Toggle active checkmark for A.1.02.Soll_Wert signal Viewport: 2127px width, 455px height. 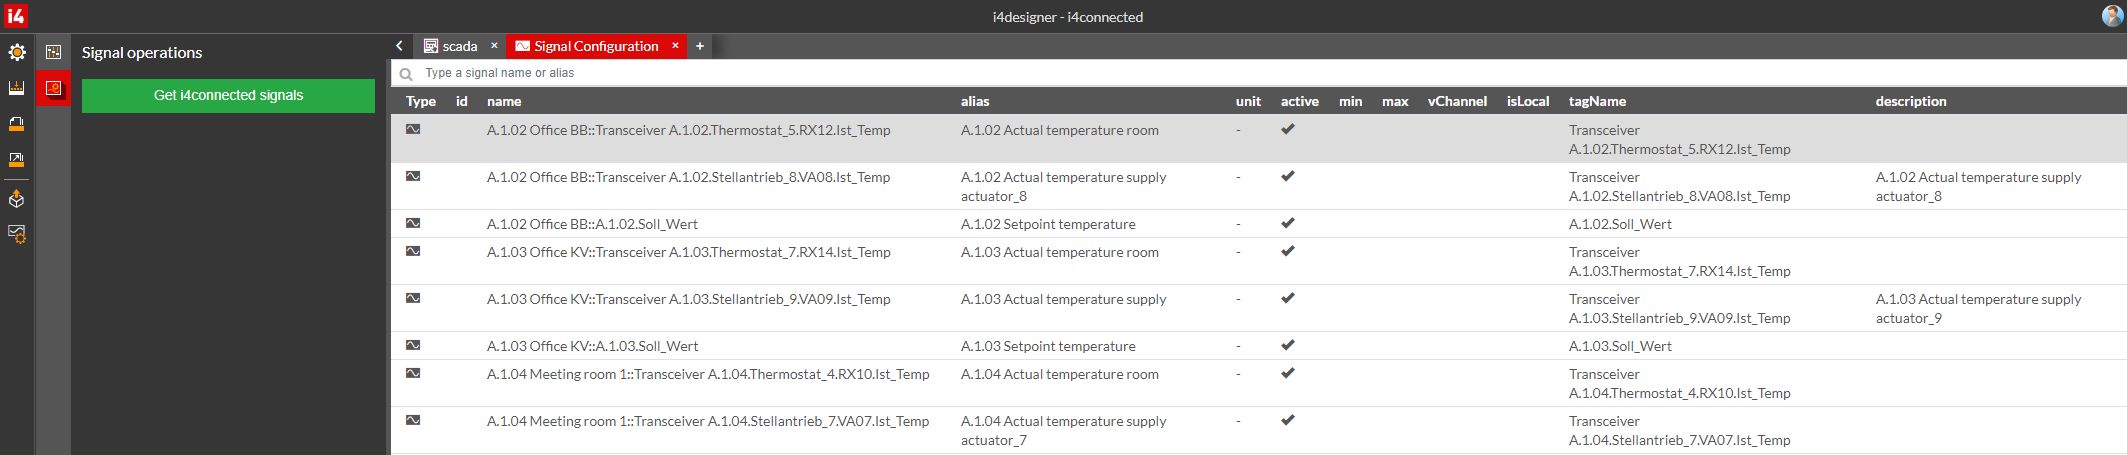1288,223
